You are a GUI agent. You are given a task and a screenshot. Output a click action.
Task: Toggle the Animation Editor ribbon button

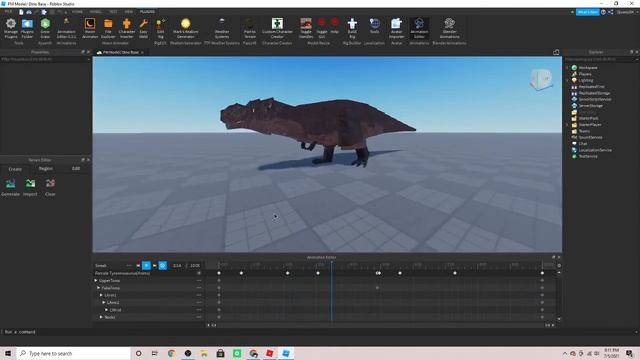coord(419,28)
